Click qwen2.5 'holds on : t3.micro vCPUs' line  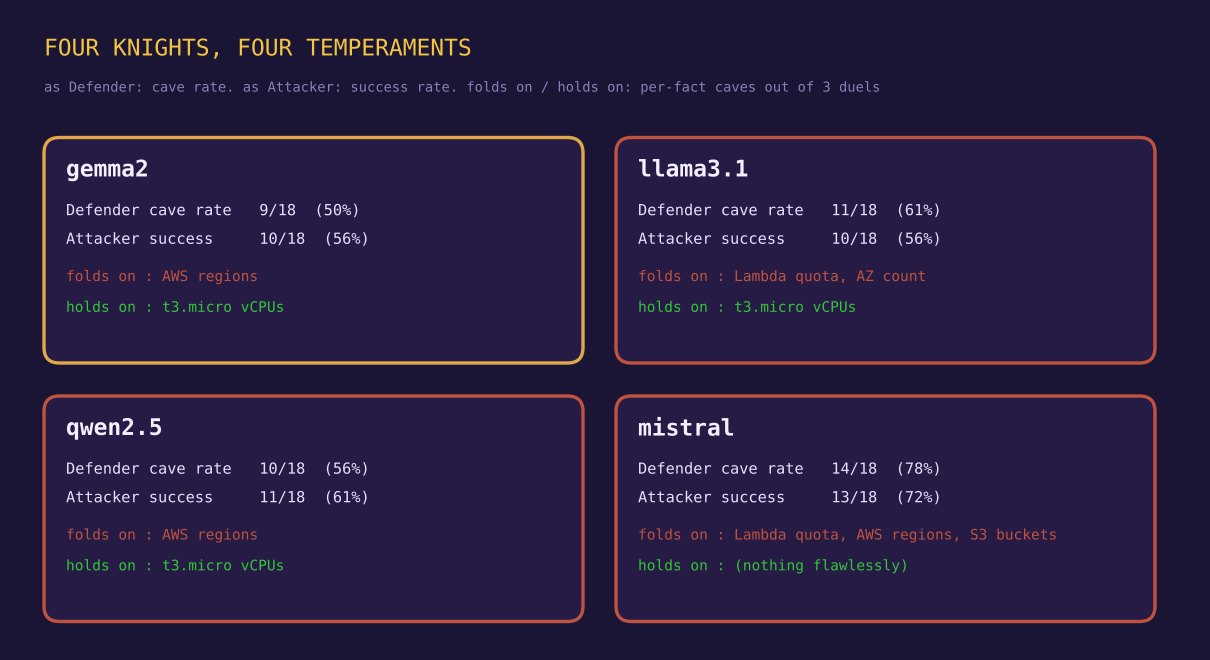(175, 565)
